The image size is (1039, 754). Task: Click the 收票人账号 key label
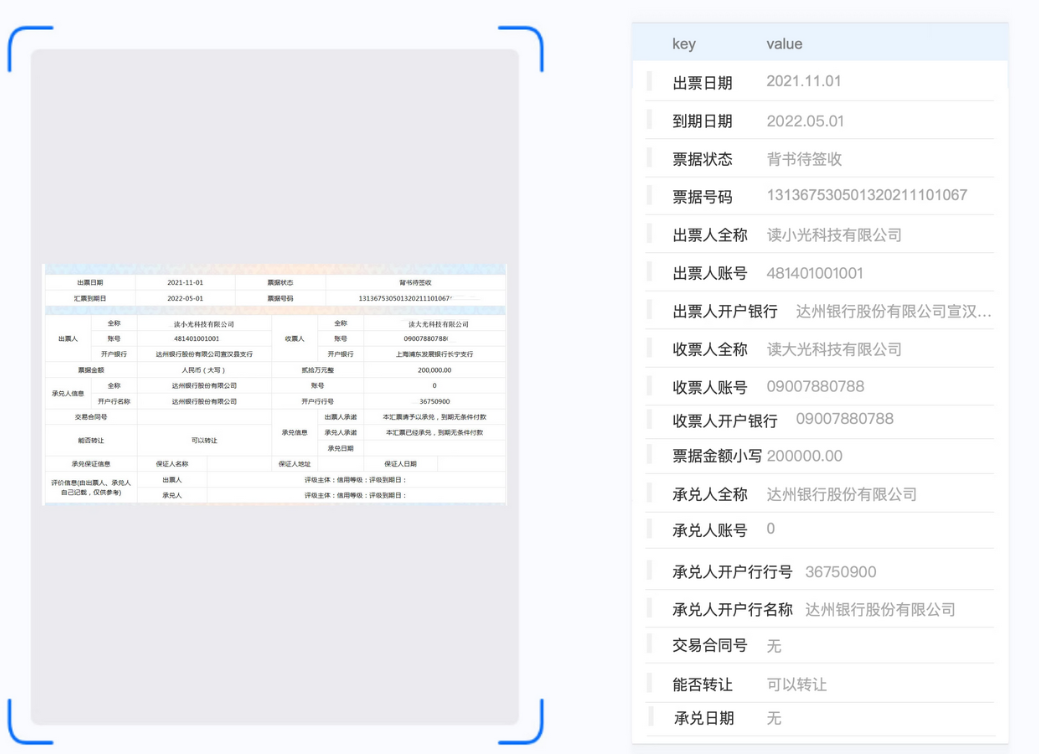[x=710, y=388]
